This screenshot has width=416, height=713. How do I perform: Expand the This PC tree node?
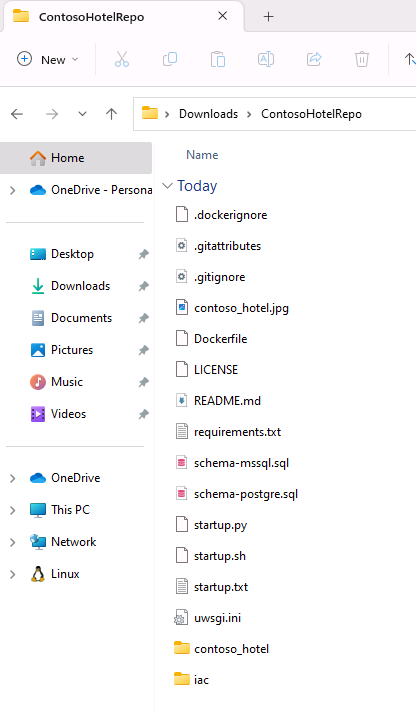[x=13, y=510]
